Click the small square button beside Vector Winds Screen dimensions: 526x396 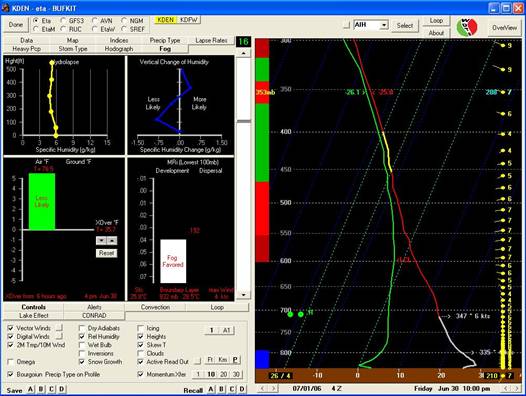click(59, 328)
